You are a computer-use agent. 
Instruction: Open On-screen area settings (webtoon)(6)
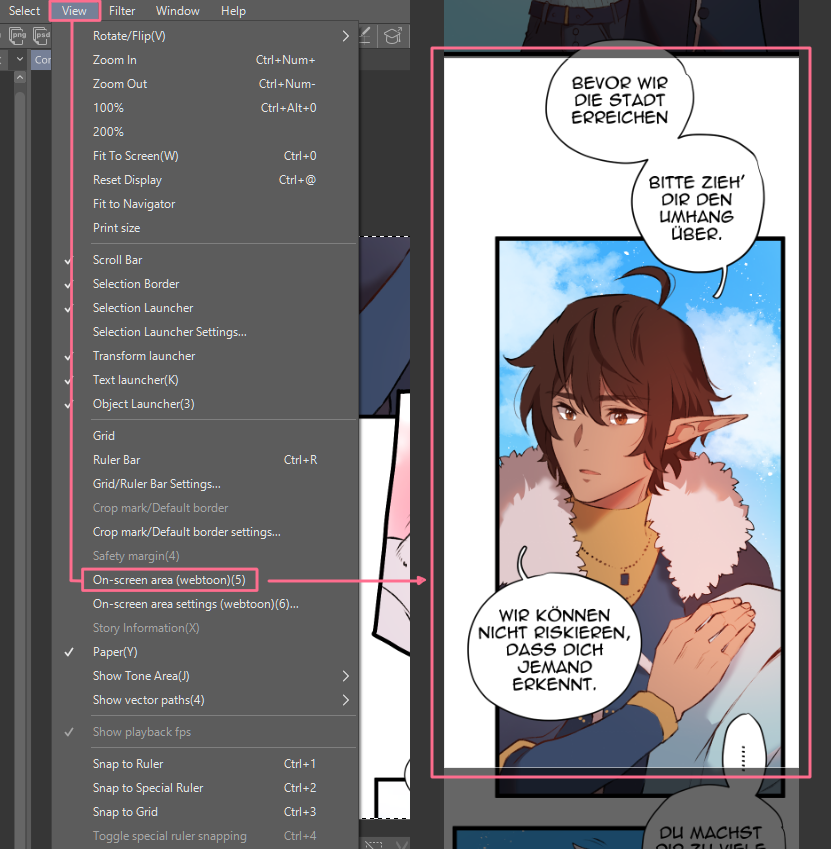pyautogui.click(x=196, y=604)
